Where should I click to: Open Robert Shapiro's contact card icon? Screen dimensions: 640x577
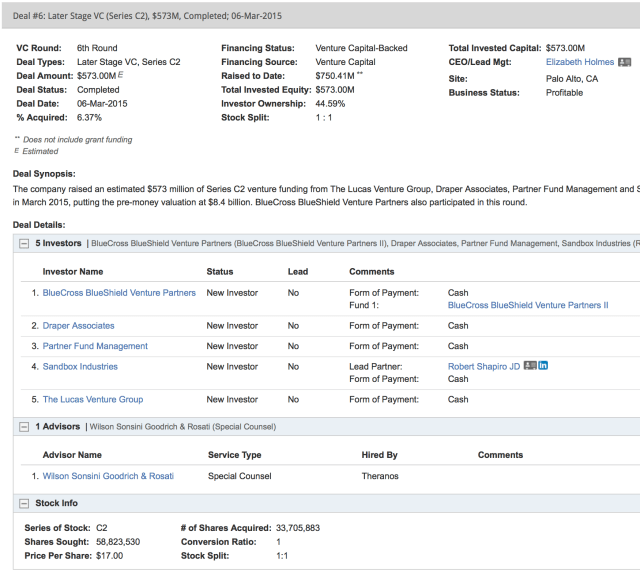click(530, 366)
